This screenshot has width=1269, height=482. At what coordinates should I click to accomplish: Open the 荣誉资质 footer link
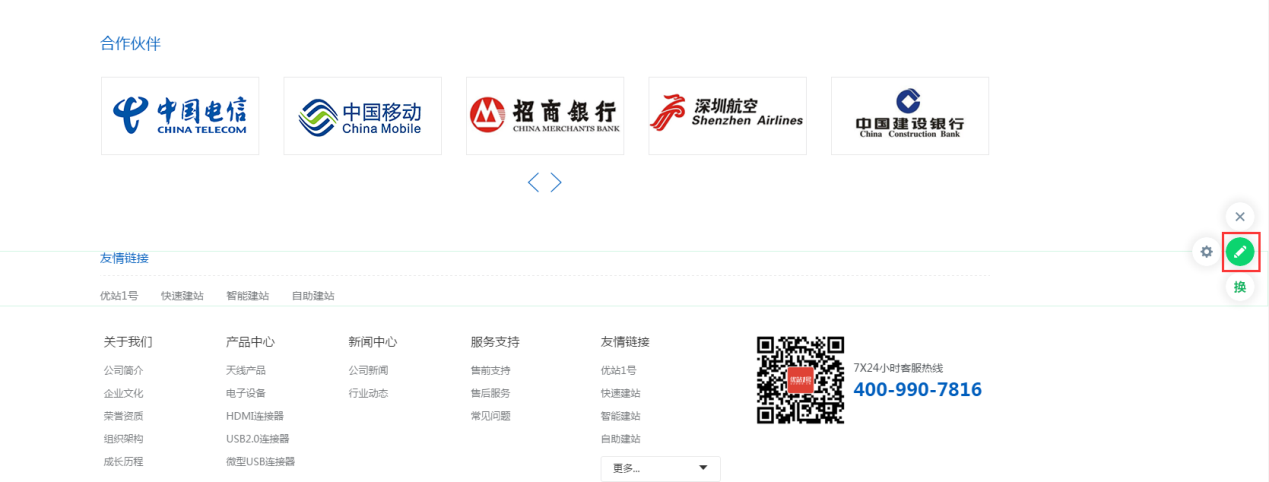click(123, 416)
